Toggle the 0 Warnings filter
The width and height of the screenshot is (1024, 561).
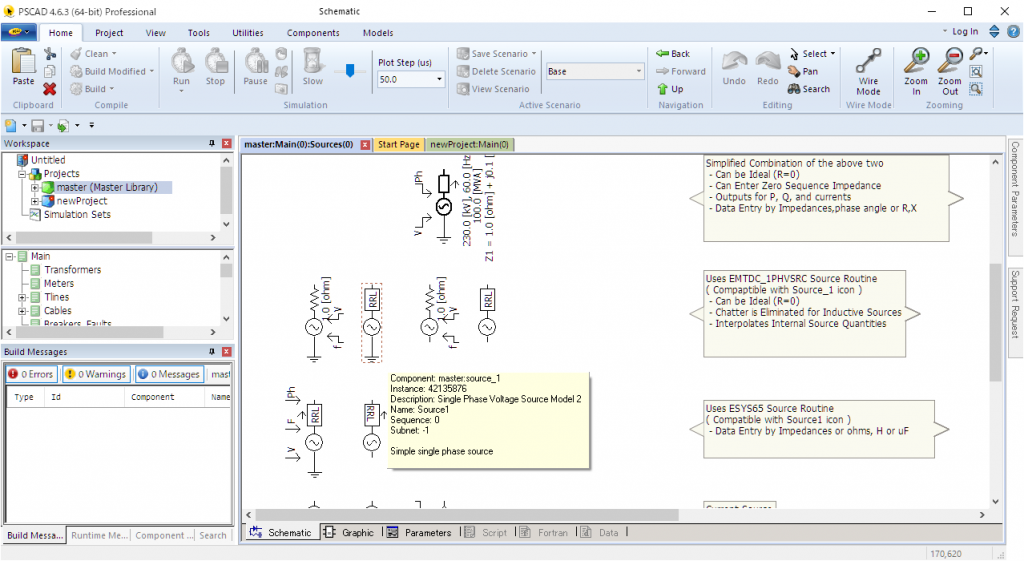[x=96, y=374]
